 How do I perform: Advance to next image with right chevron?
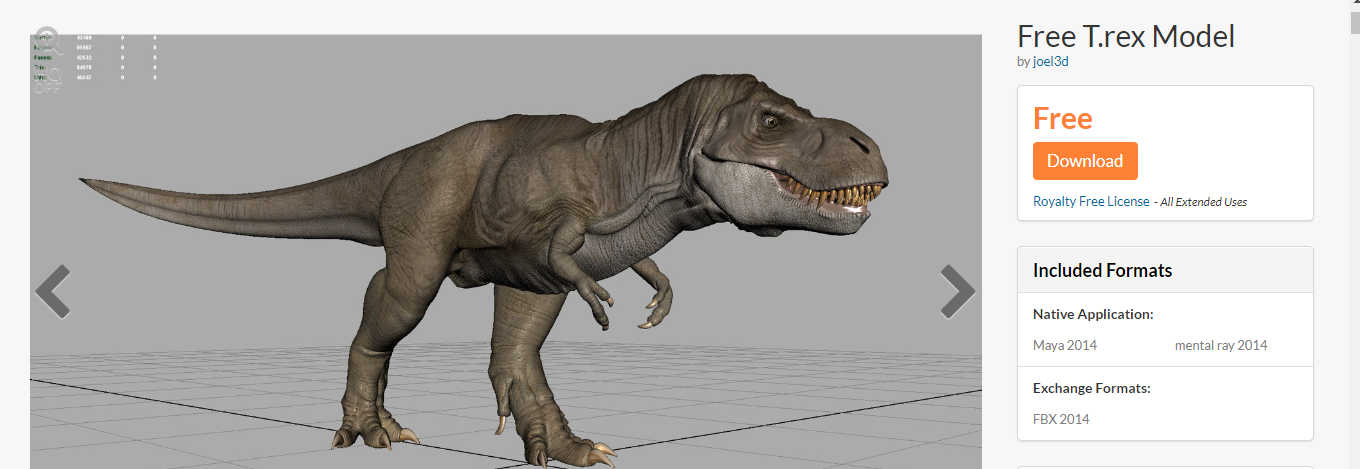(x=957, y=291)
